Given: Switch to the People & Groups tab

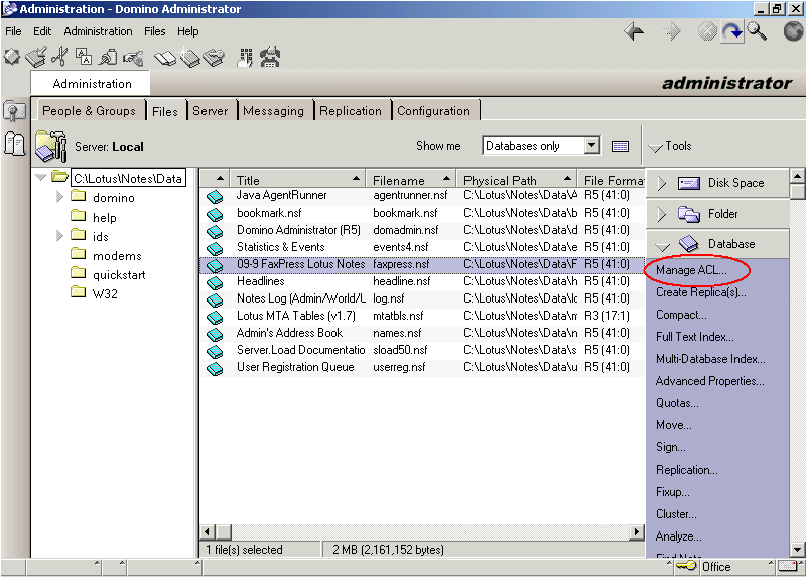Looking at the screenshot, I should [x=89, y=111].
